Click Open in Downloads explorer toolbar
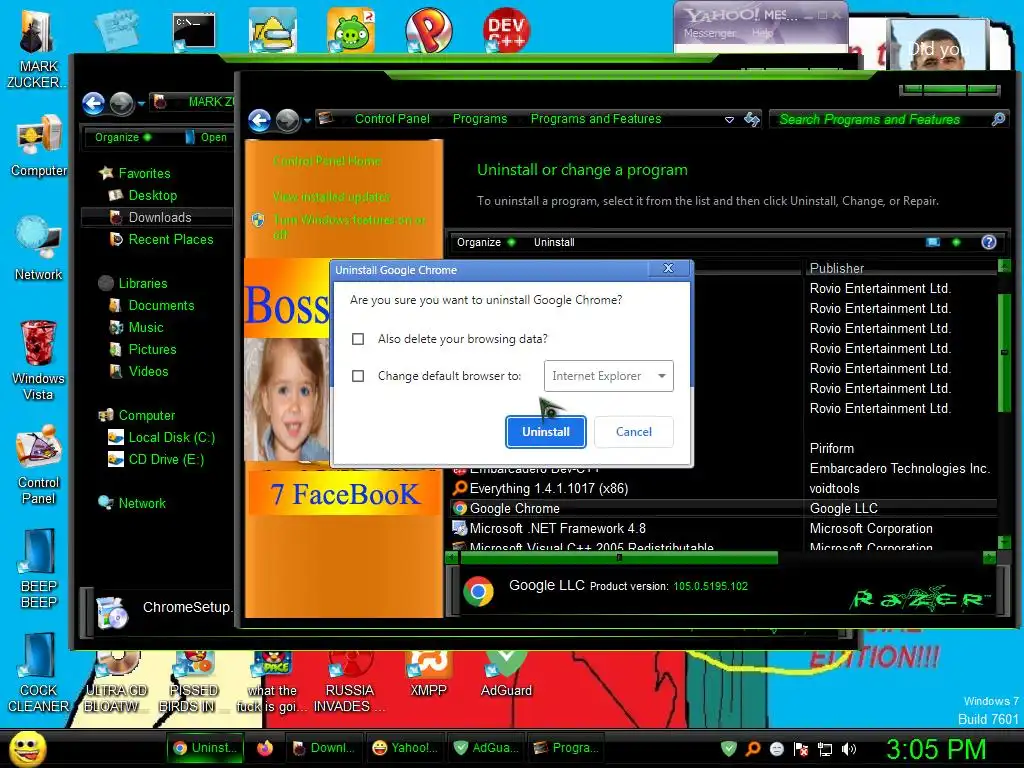1024x768 pixels. tap(206, 137)
